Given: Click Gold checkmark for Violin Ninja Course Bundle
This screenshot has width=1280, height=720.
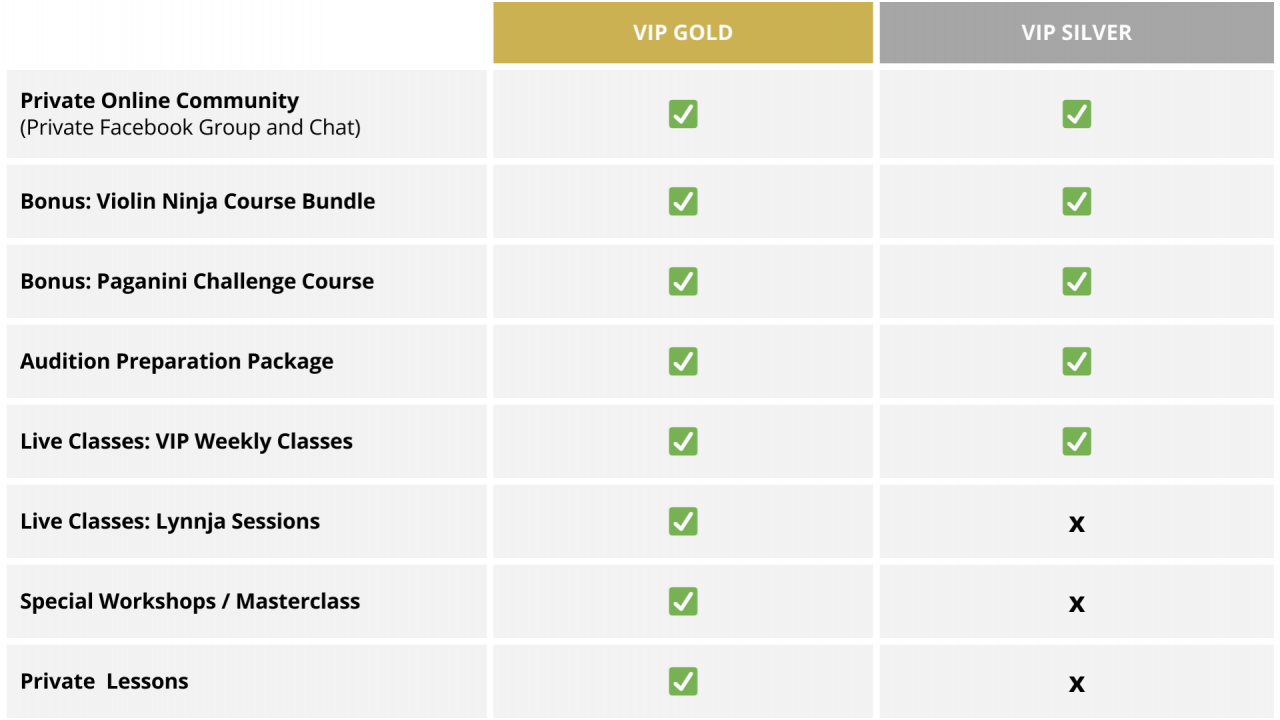Looking at the screenshot, I should click(683, 201).
